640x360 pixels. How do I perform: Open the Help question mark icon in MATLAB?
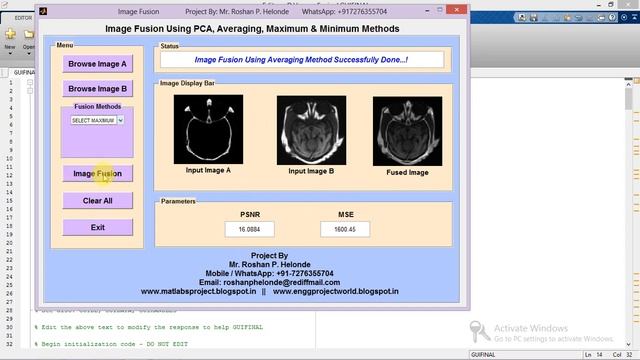tap(612, 17)
